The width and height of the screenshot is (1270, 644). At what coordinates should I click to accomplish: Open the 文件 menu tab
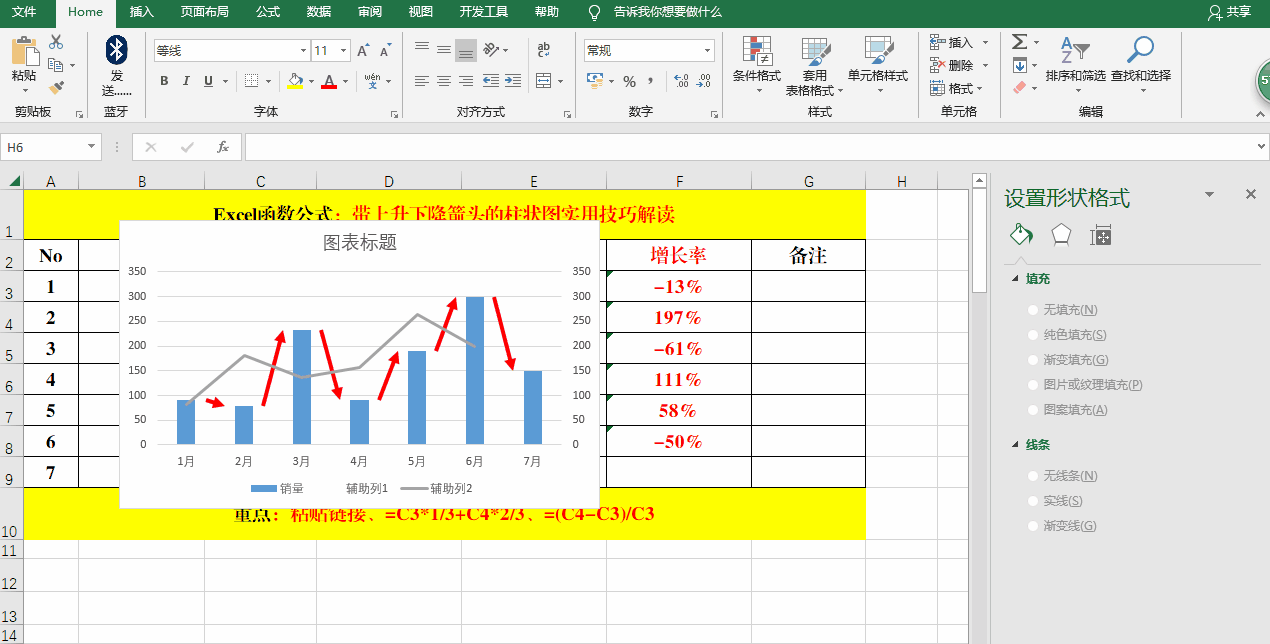[24, 12]
